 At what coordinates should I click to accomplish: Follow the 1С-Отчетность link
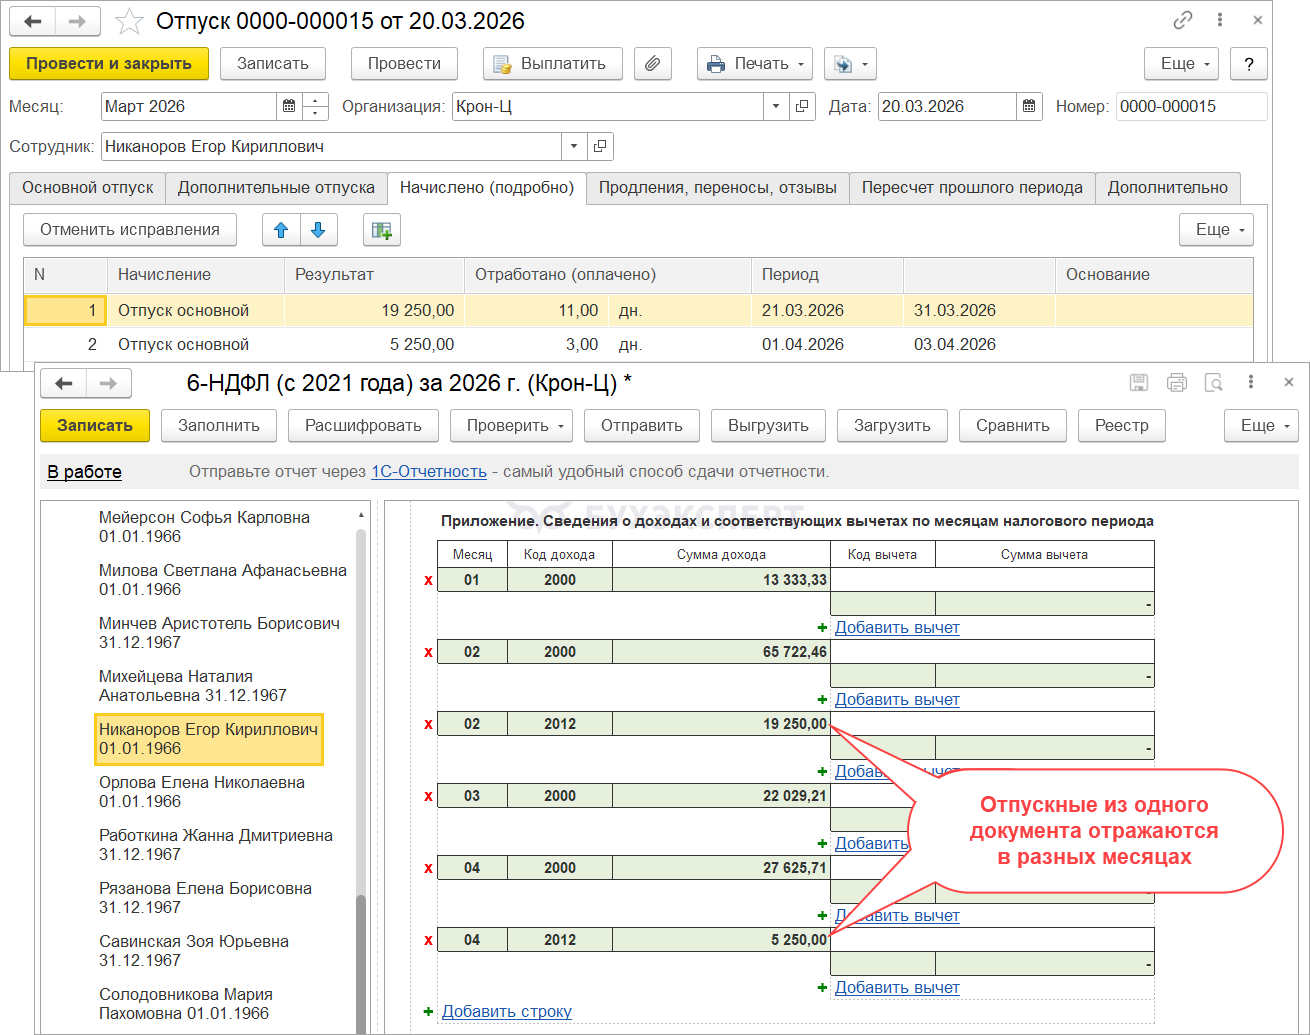coord(428,472)
